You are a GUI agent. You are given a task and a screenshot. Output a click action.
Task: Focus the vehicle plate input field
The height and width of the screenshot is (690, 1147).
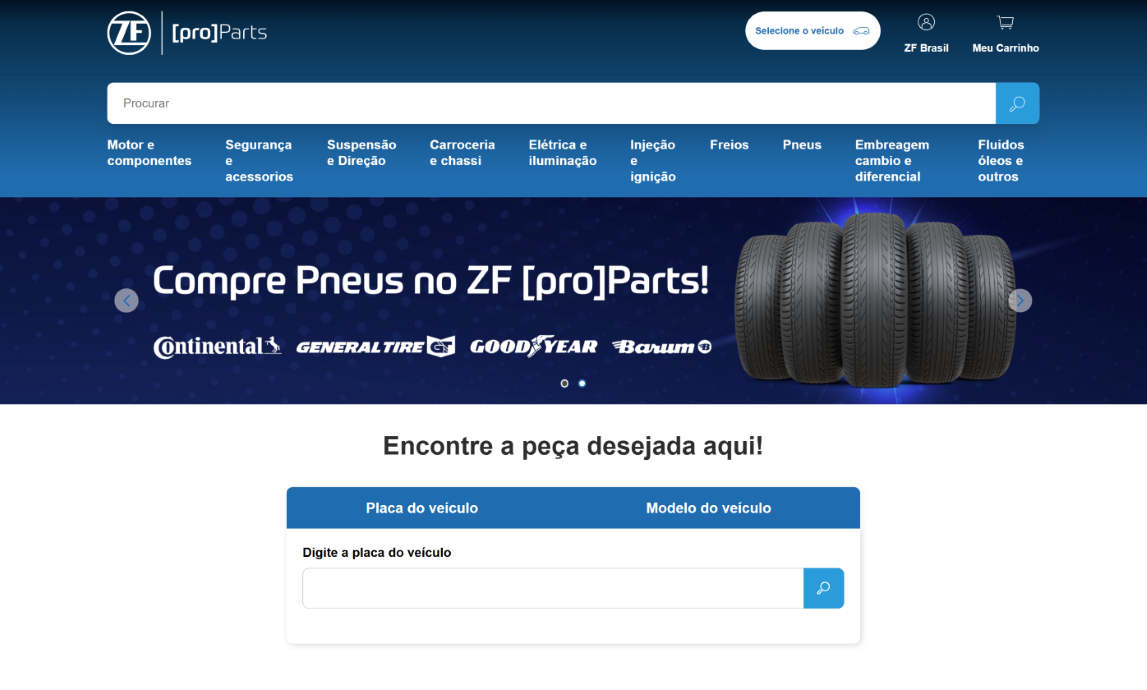tap(552, 588)
